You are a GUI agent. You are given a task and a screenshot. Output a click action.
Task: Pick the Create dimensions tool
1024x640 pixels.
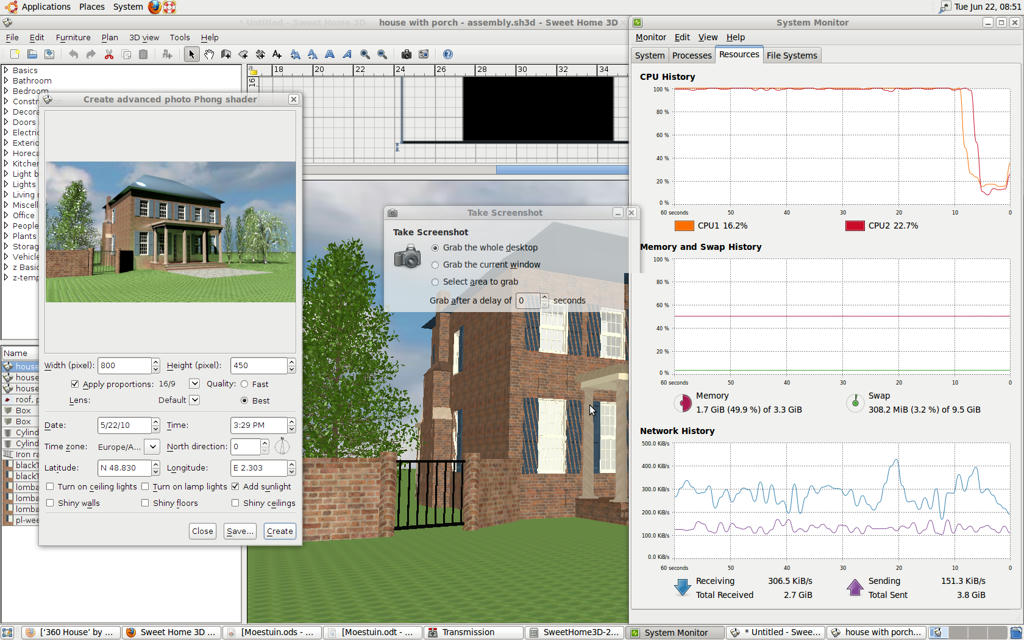click(x=260, y=54)
